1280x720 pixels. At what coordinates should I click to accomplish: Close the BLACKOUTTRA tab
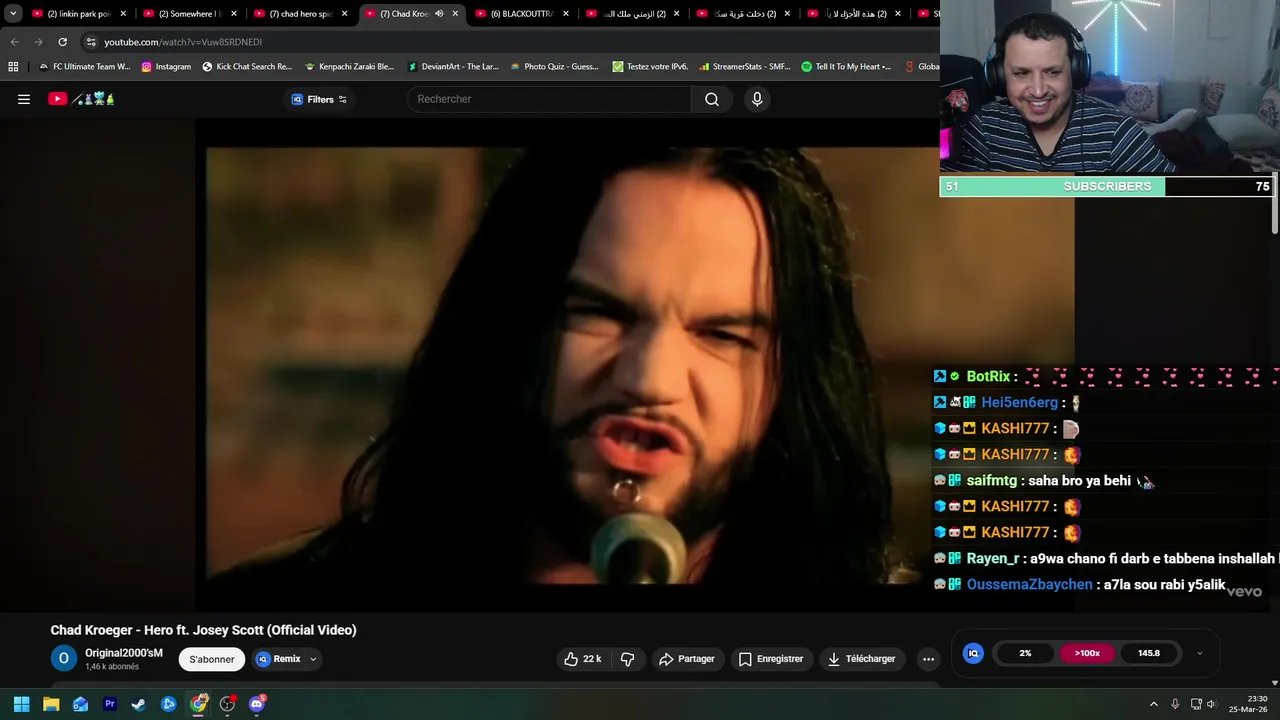coord(566,14)
